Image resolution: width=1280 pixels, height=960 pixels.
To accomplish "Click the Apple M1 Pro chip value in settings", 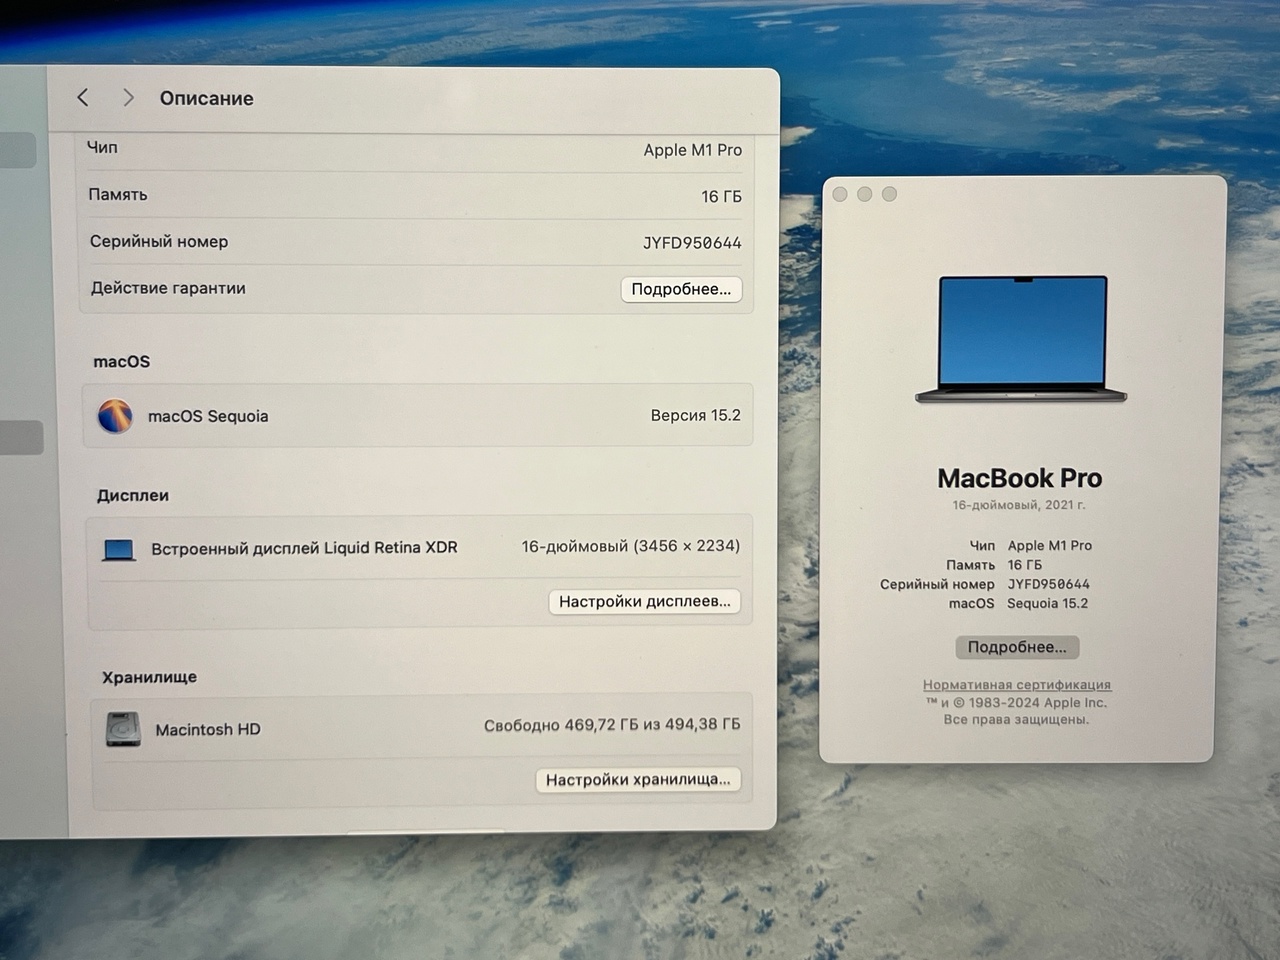I will pos(693,150).
